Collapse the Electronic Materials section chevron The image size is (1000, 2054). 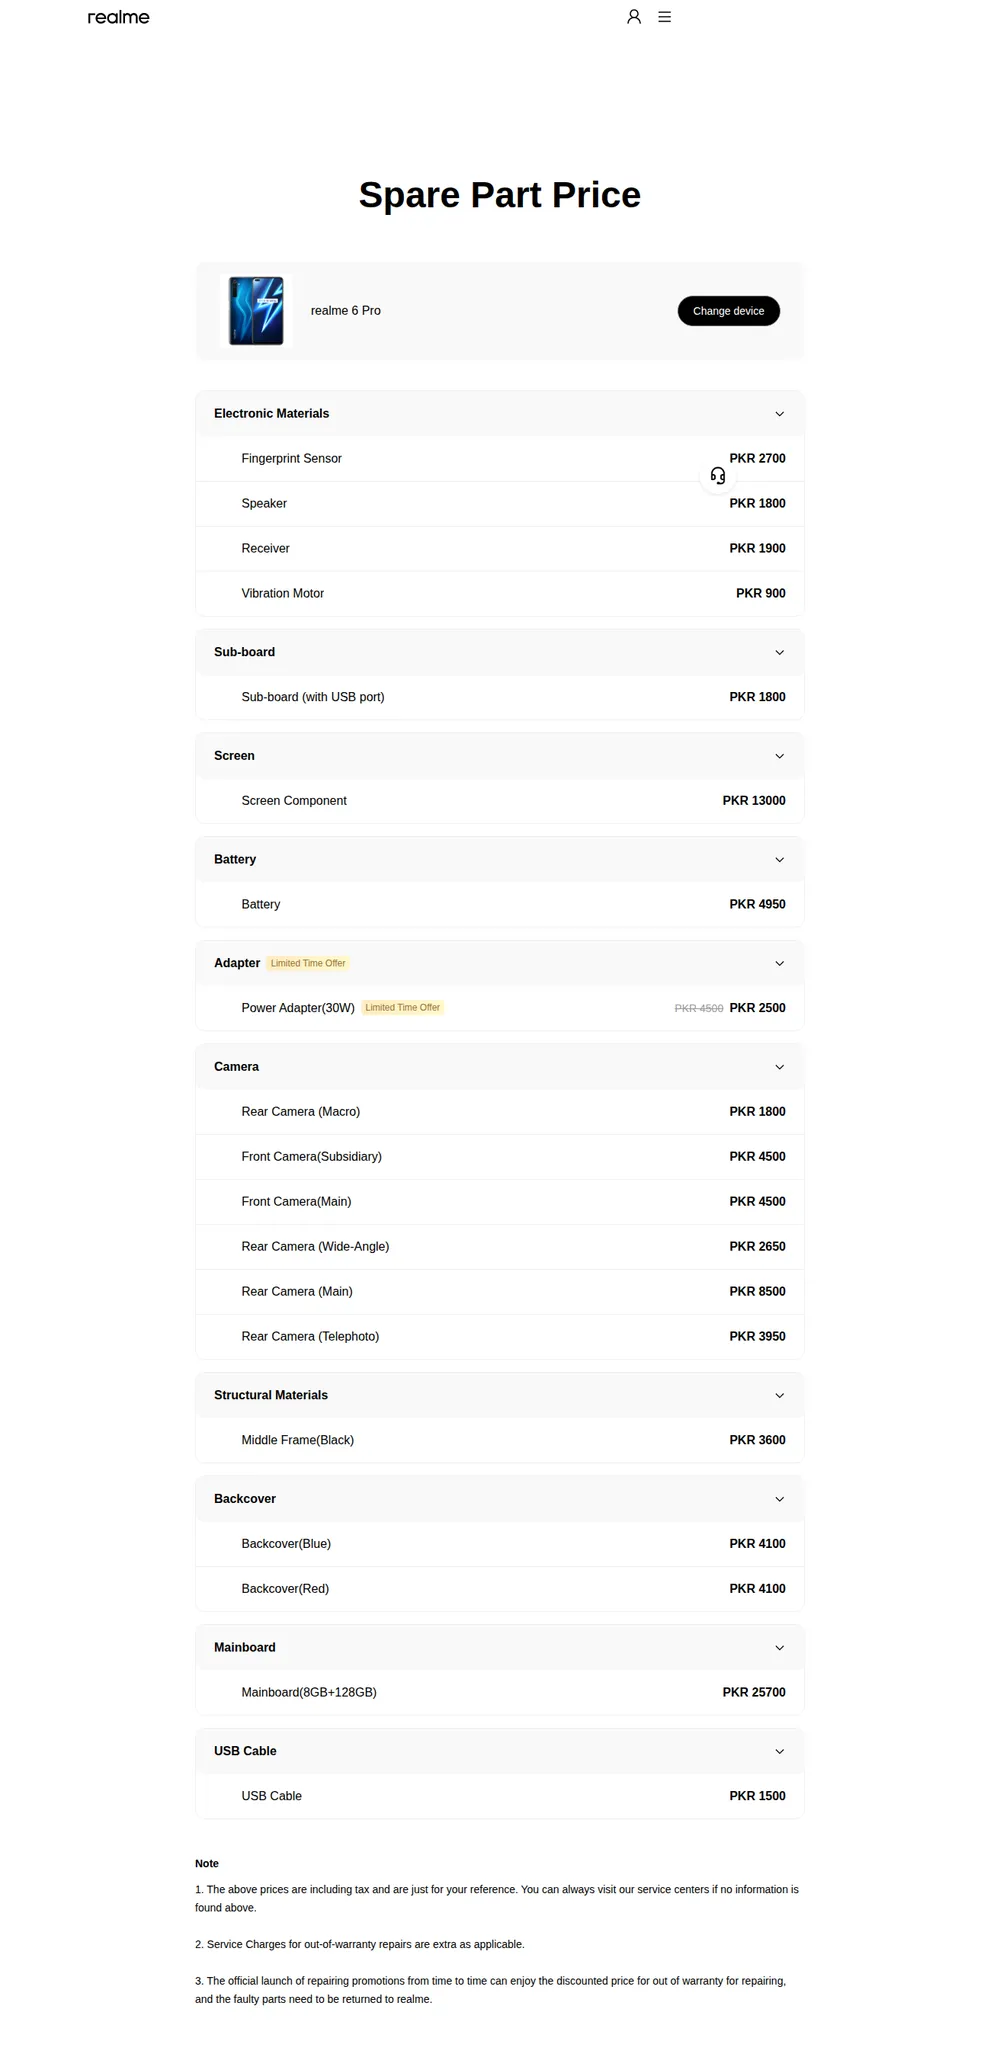click(780, 414)
